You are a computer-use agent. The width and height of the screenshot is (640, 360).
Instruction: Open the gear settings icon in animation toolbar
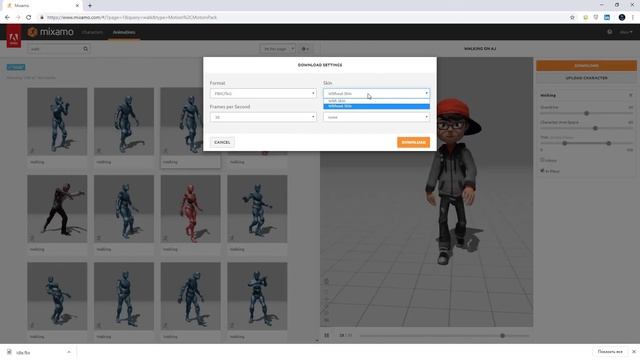pos(305,49)
